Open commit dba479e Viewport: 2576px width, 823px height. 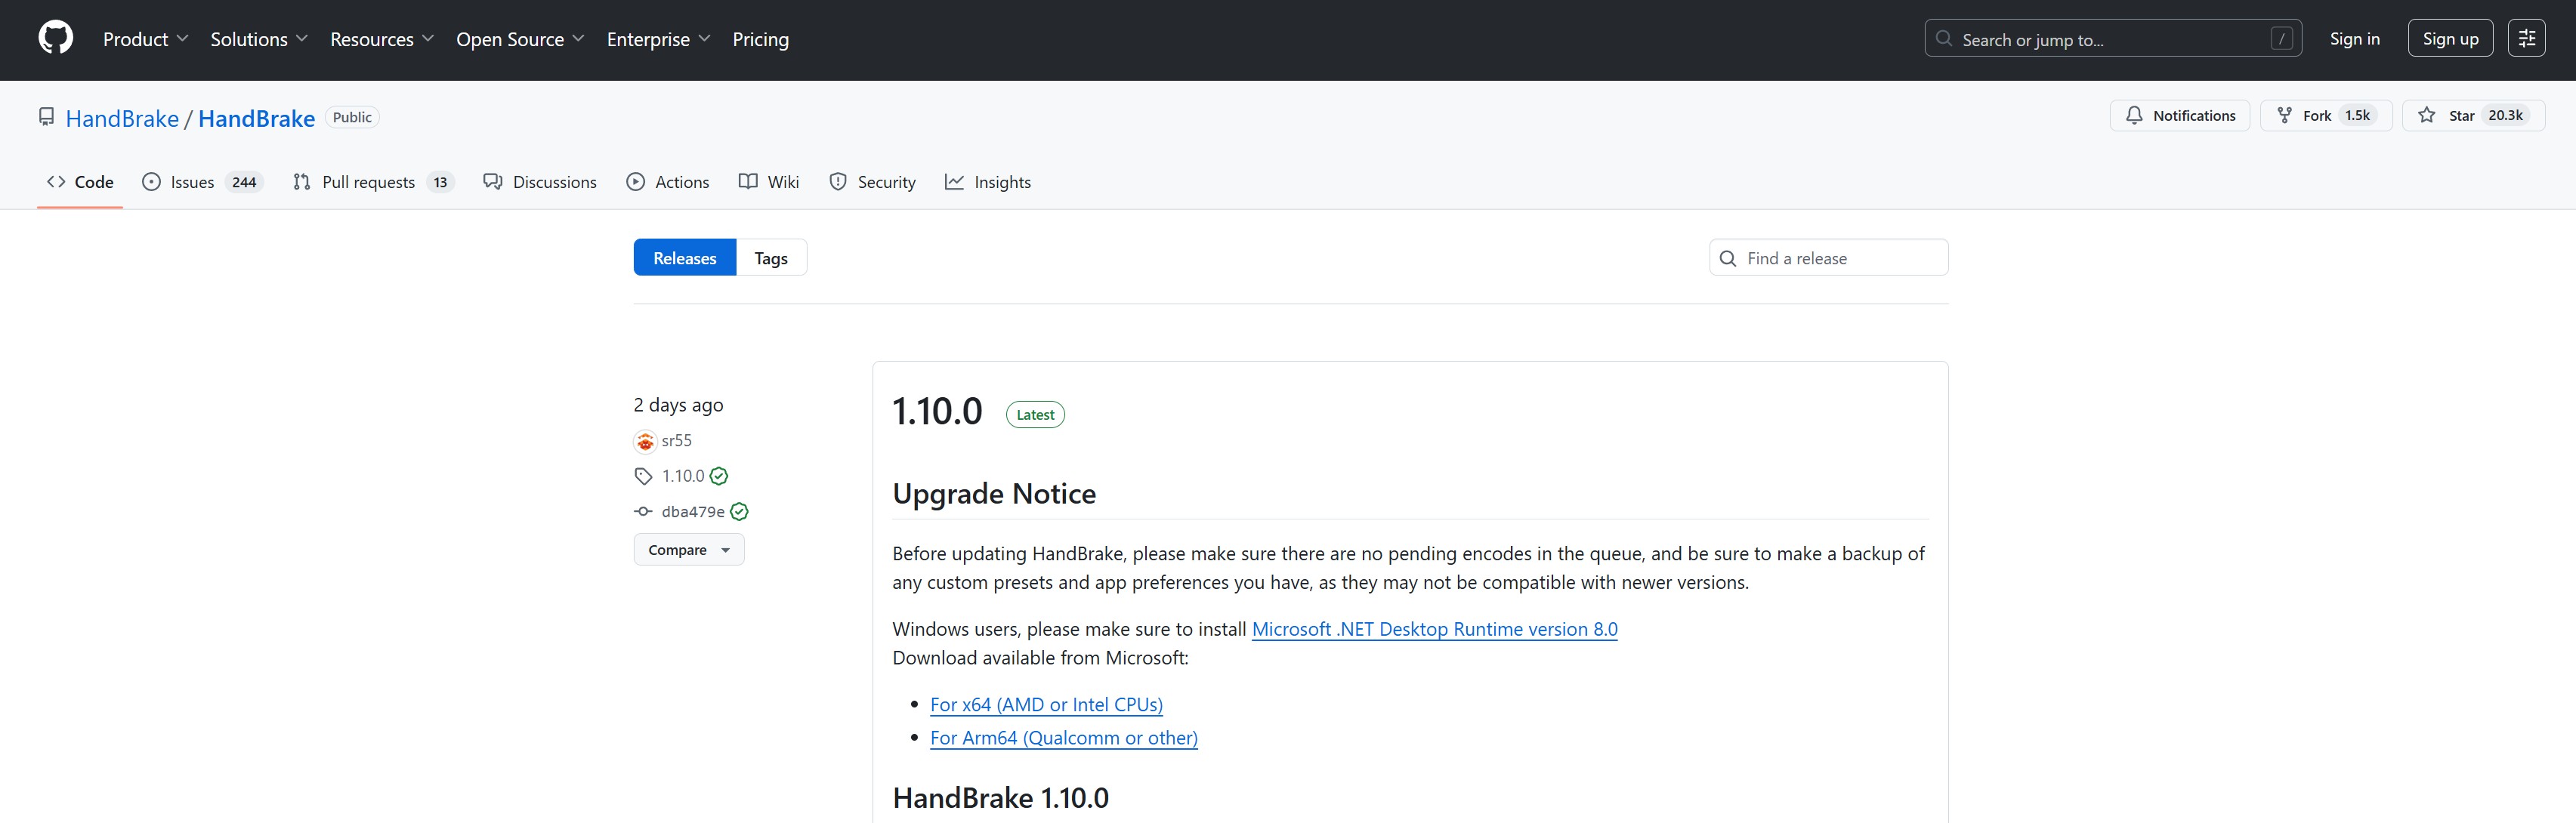693,512
